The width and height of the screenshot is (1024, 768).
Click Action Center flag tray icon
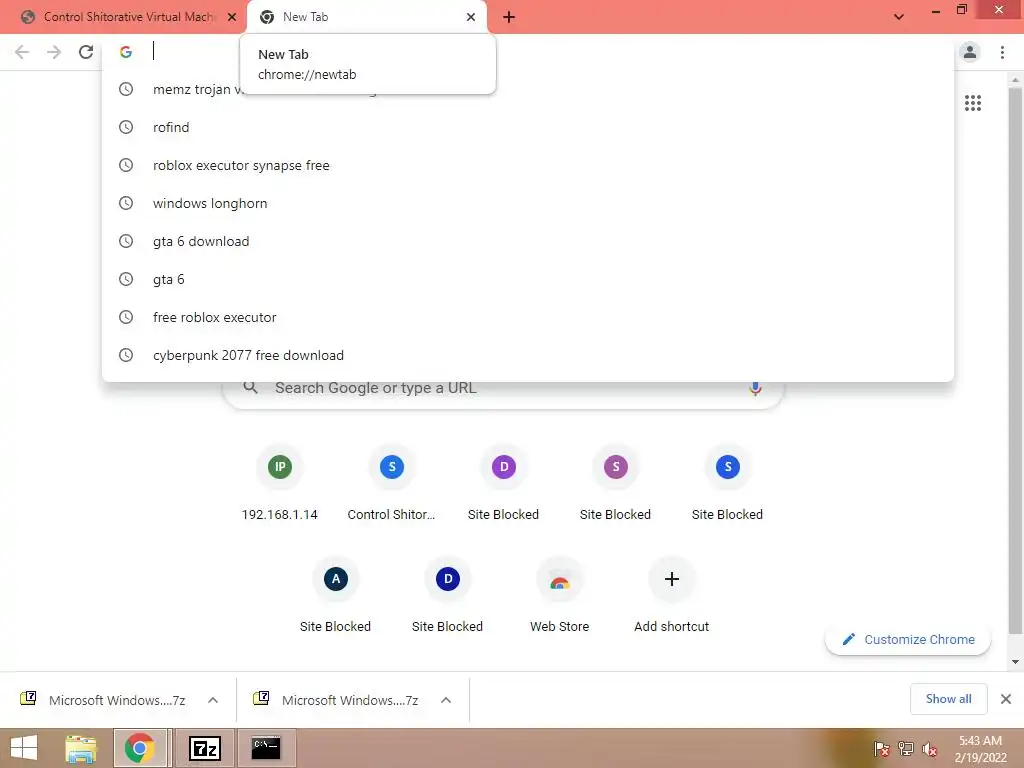(881, 749)
